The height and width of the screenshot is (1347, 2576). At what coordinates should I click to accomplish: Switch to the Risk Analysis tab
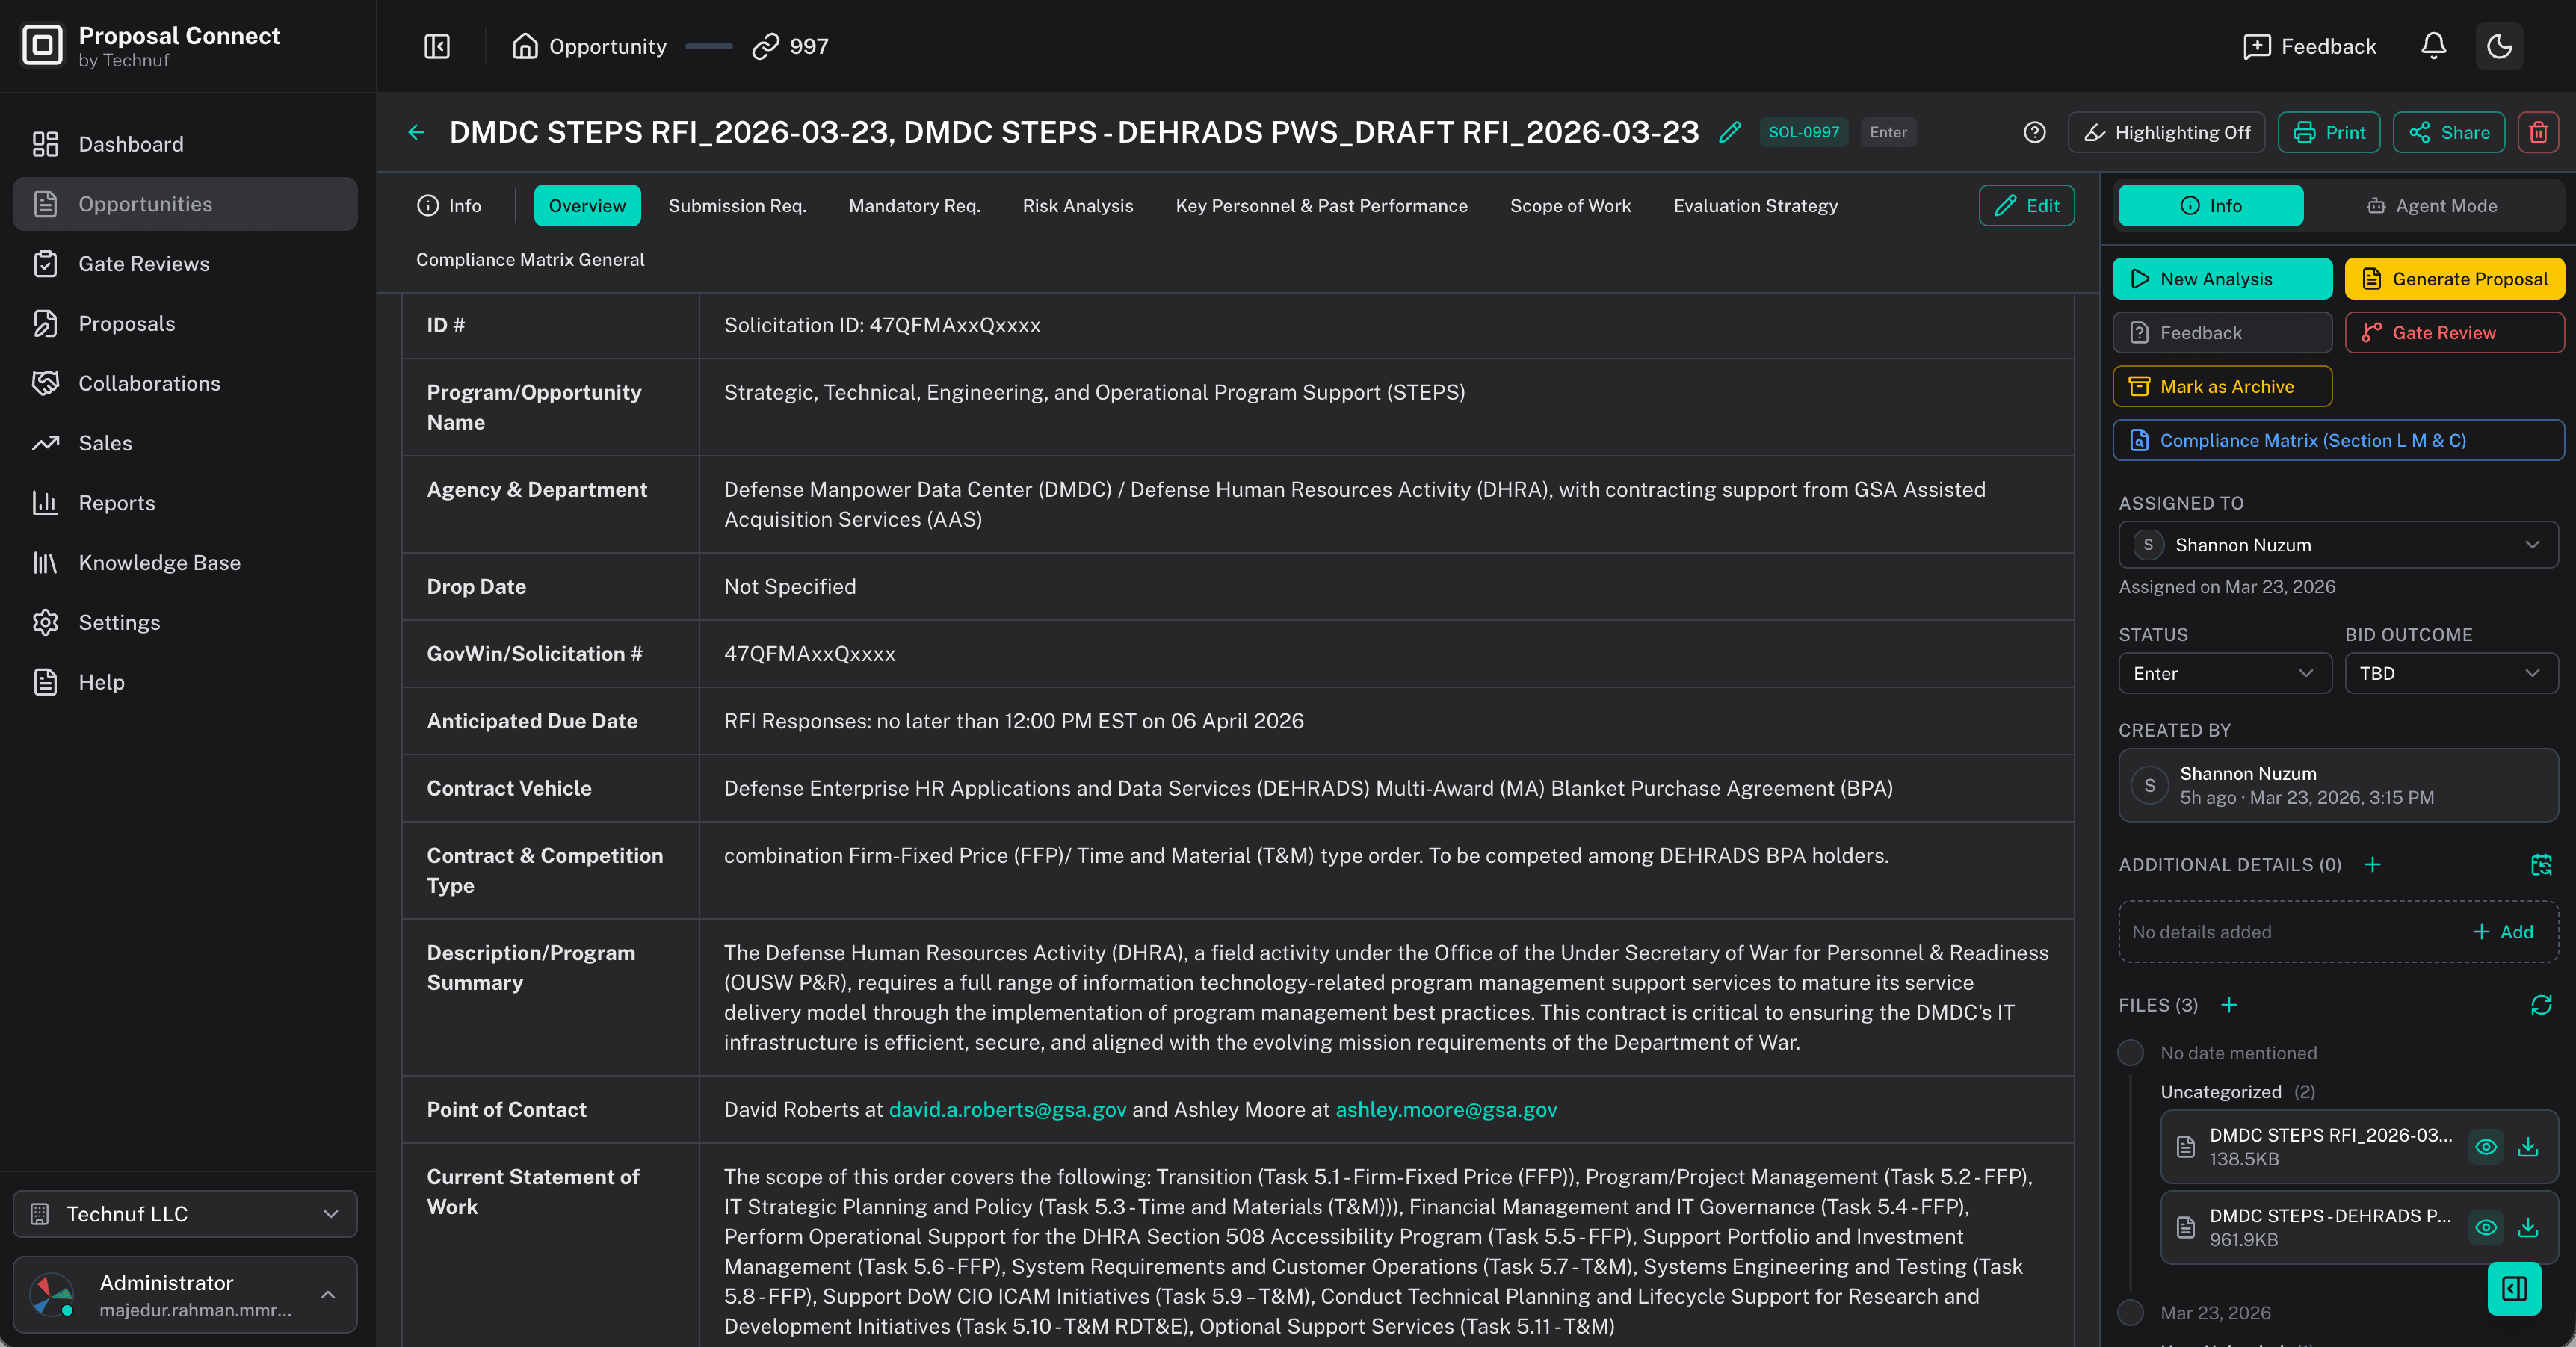point(1077,205)
